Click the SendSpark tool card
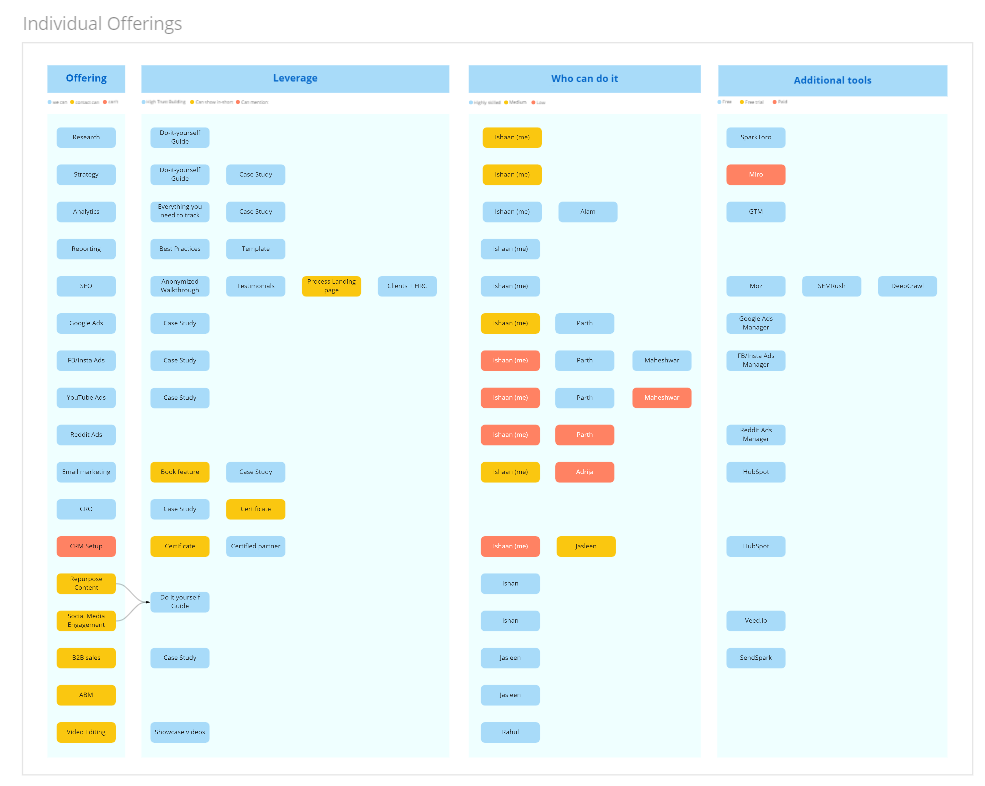The width and height of the screenshot is (985, 786). pos(756,658)
